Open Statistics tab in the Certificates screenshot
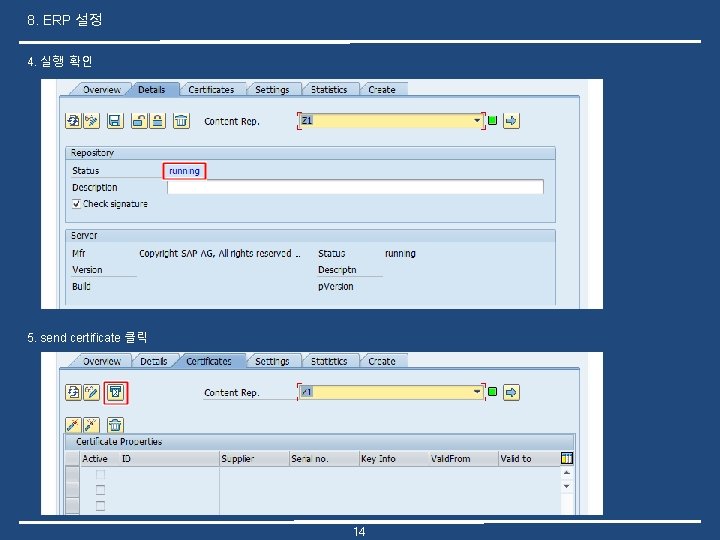The height and width of the screenshot is (540, 720). pyautogui.click(x=329, y=361)
